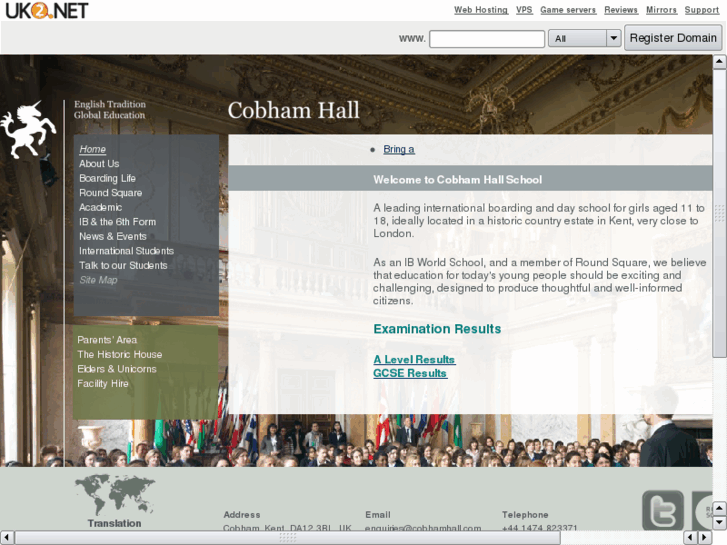Click the vertical scrollbar thumb
Image resolution: width=727 pixels, height=545 pixels.
tap(719, 213)
